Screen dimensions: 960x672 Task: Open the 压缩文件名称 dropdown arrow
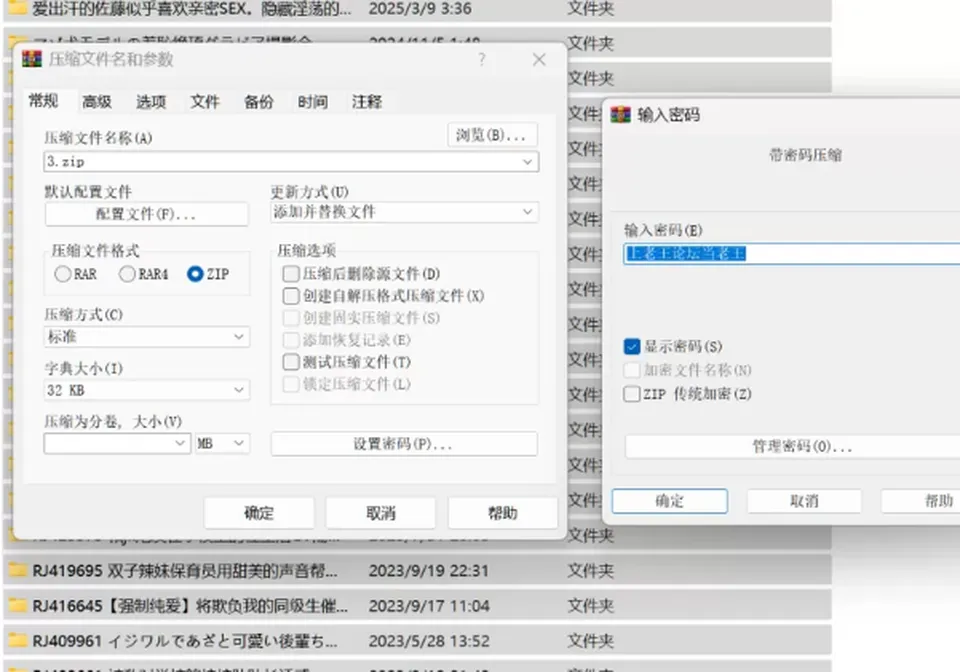pos(527,162)
